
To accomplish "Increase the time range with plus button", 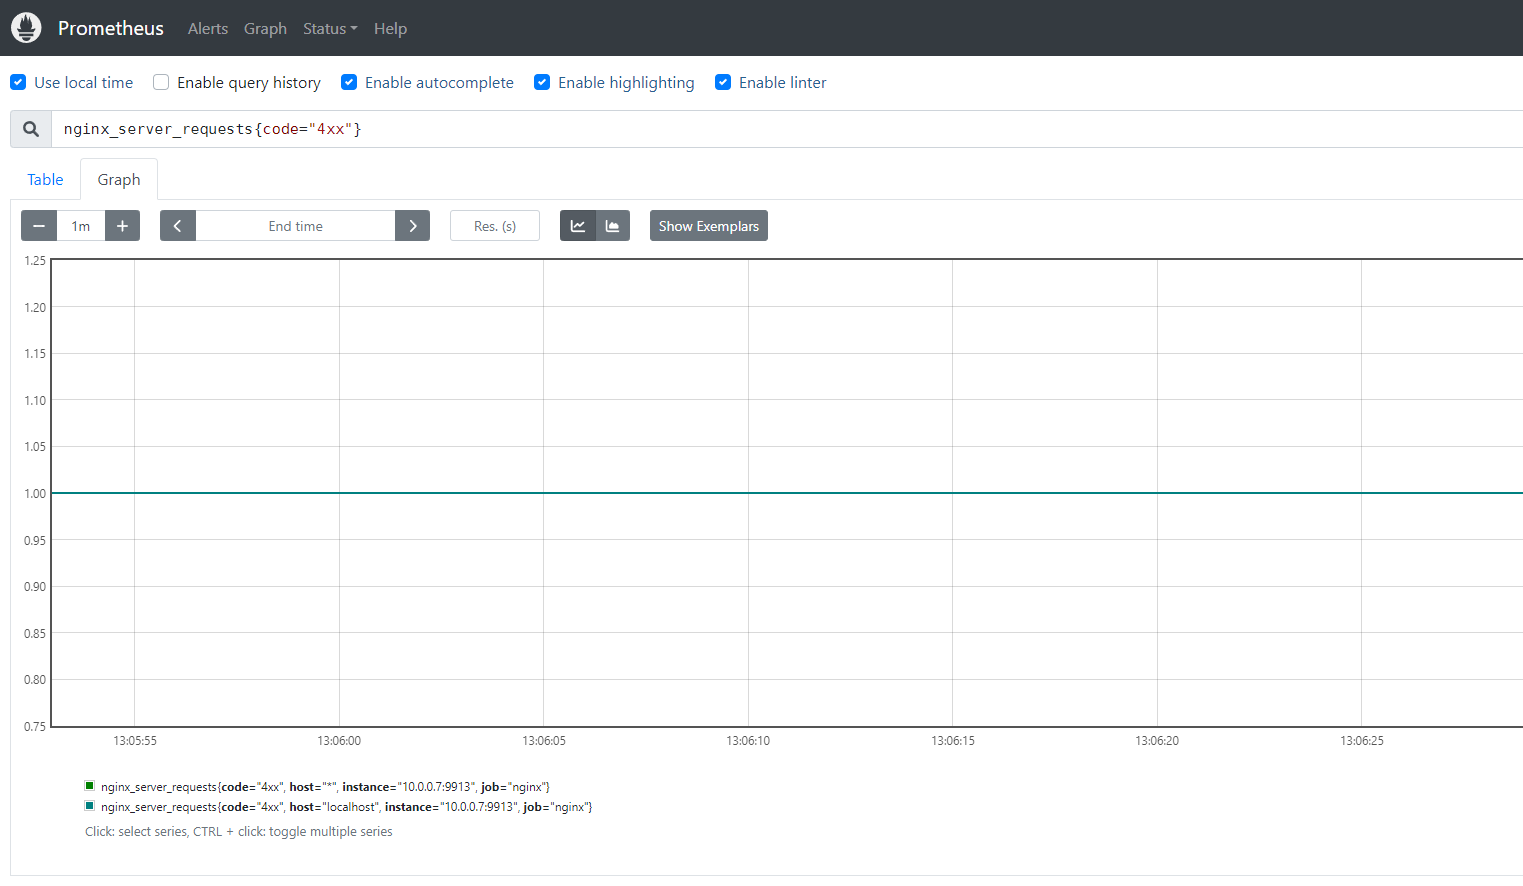I will point(122,226).
